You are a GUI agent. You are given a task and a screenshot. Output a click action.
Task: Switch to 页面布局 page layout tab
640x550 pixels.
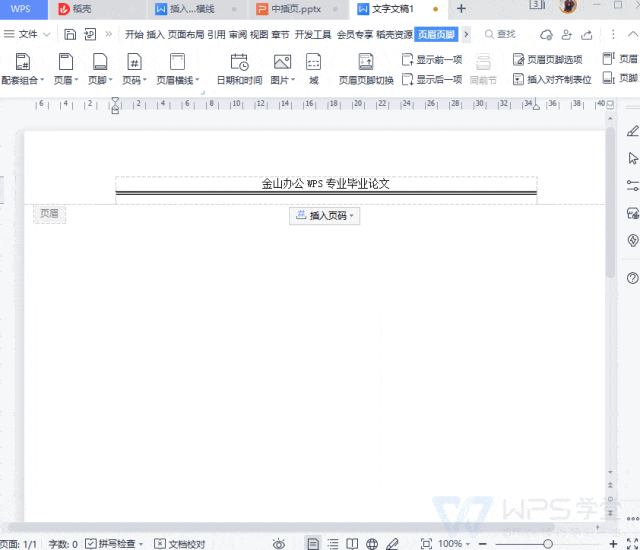tap(186, 34)
